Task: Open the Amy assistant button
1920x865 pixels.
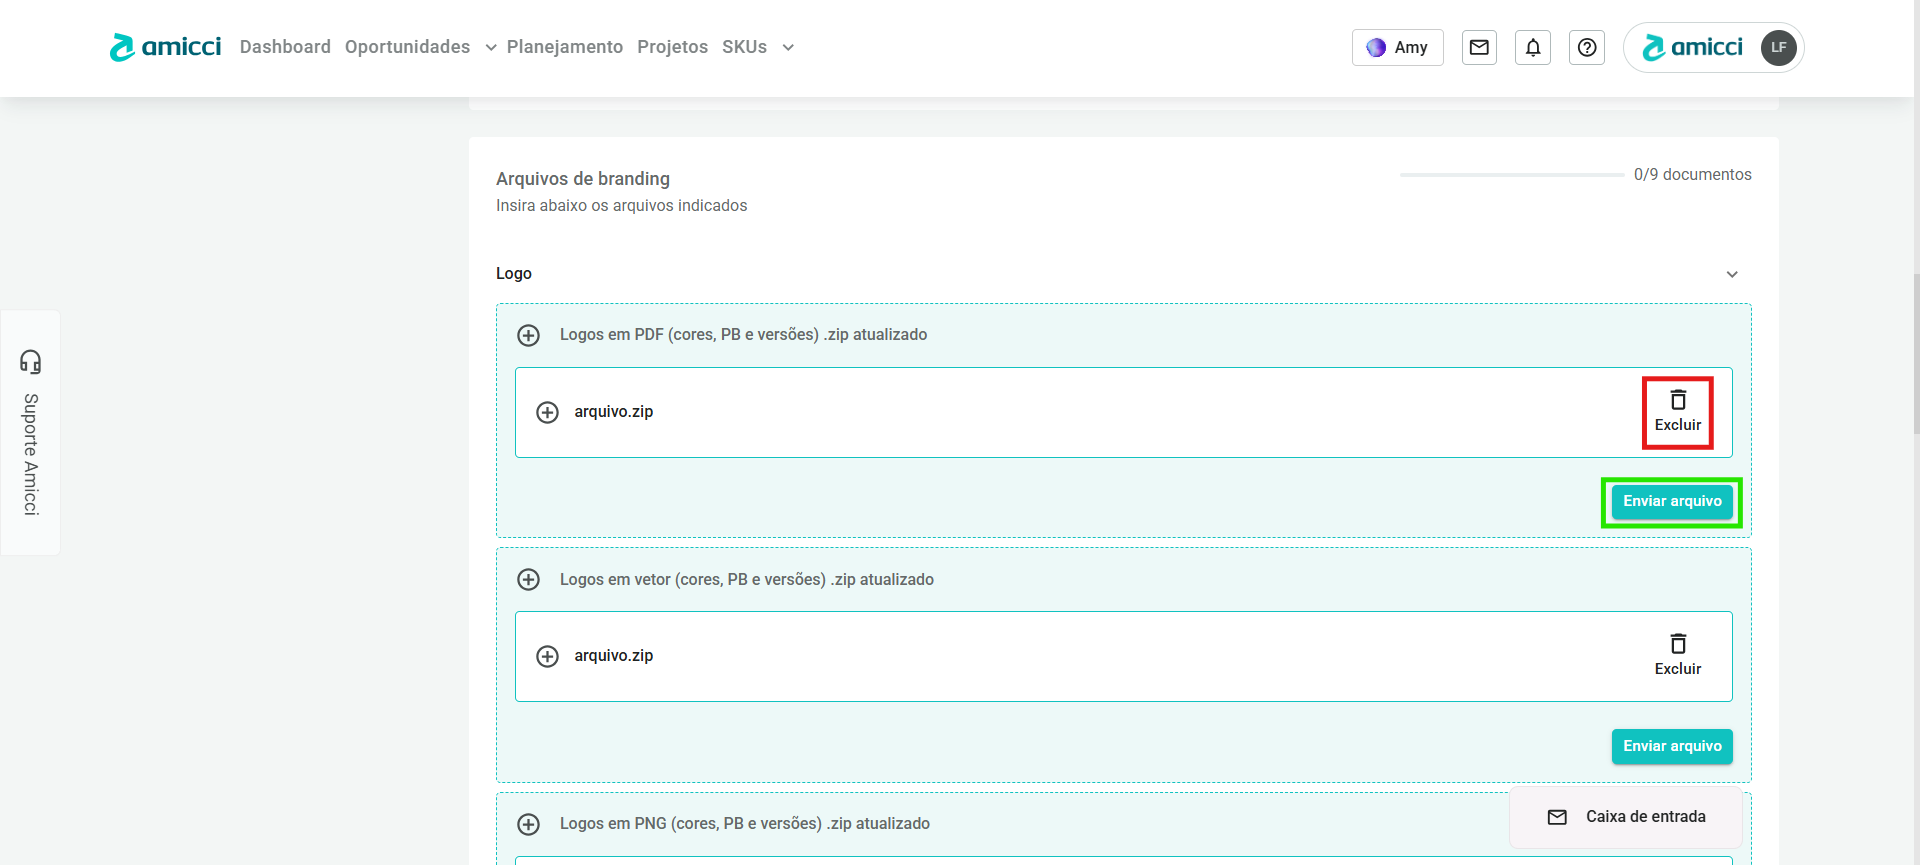Action: coord(1397,47)
